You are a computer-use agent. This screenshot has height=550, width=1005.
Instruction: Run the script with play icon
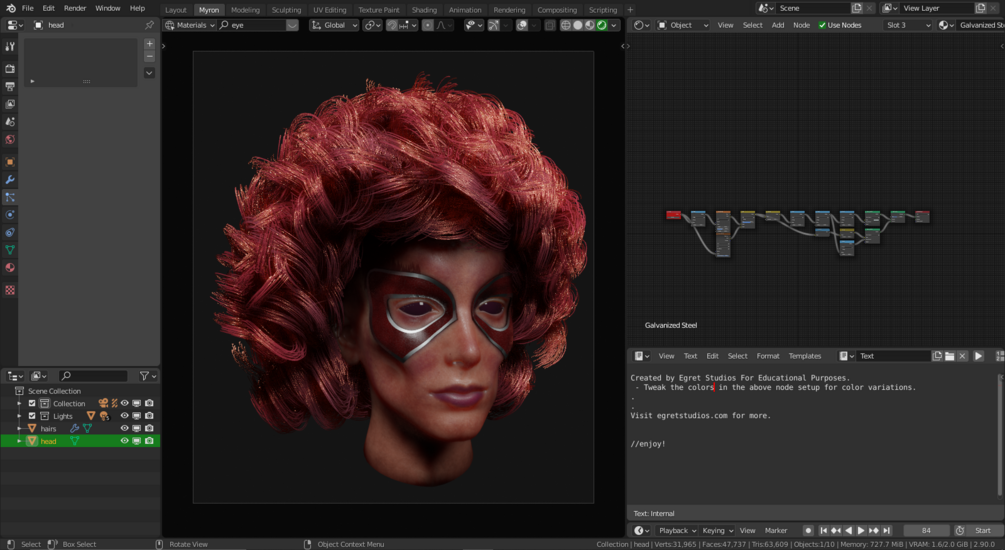pyautogui.click(x=978, y=356)
